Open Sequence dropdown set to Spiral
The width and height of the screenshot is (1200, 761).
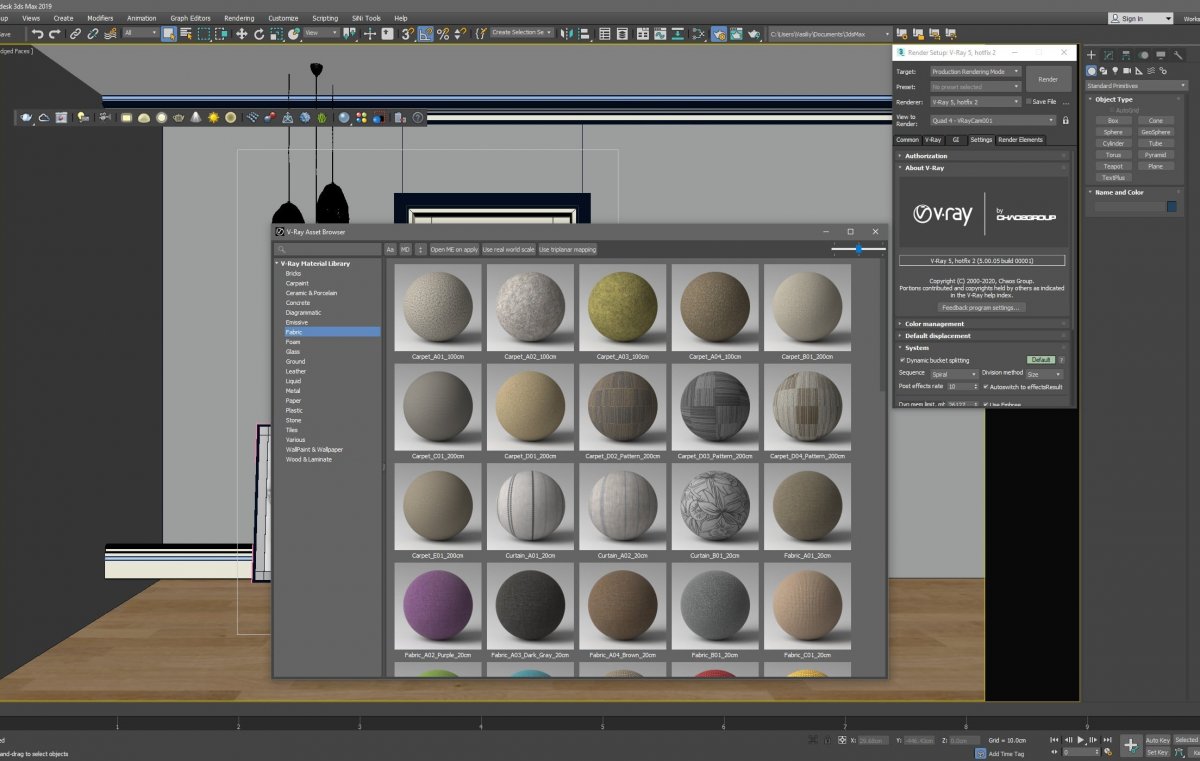point(953,374)
